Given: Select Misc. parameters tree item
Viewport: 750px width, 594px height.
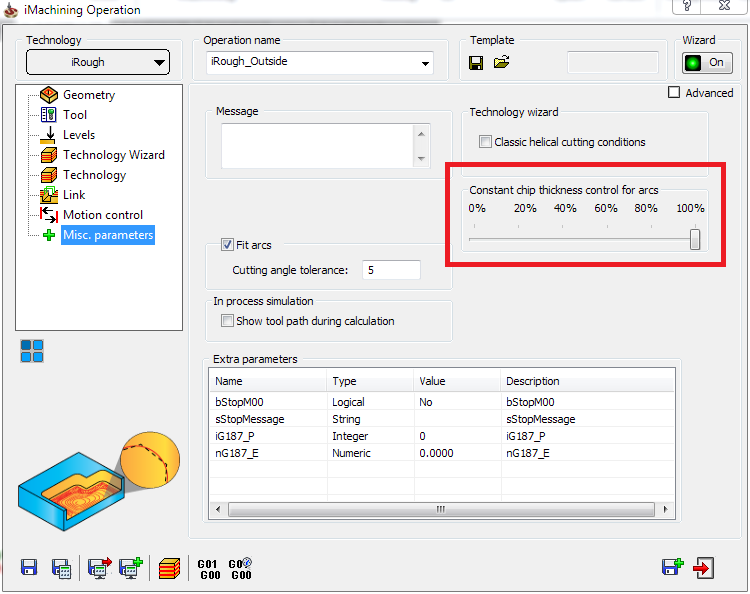Looking at the screenshot, I should coord(108,235).
